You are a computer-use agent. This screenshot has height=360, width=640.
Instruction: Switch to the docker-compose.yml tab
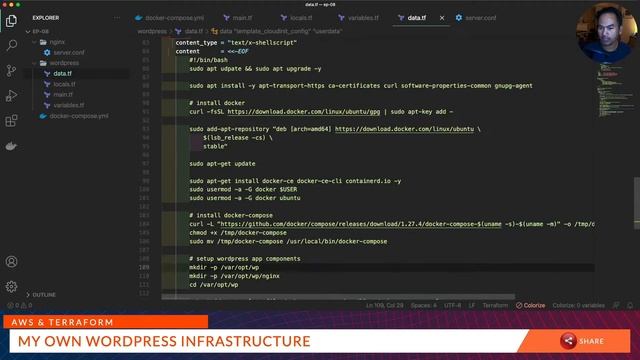pyautogui.click(x=169, y=18)
